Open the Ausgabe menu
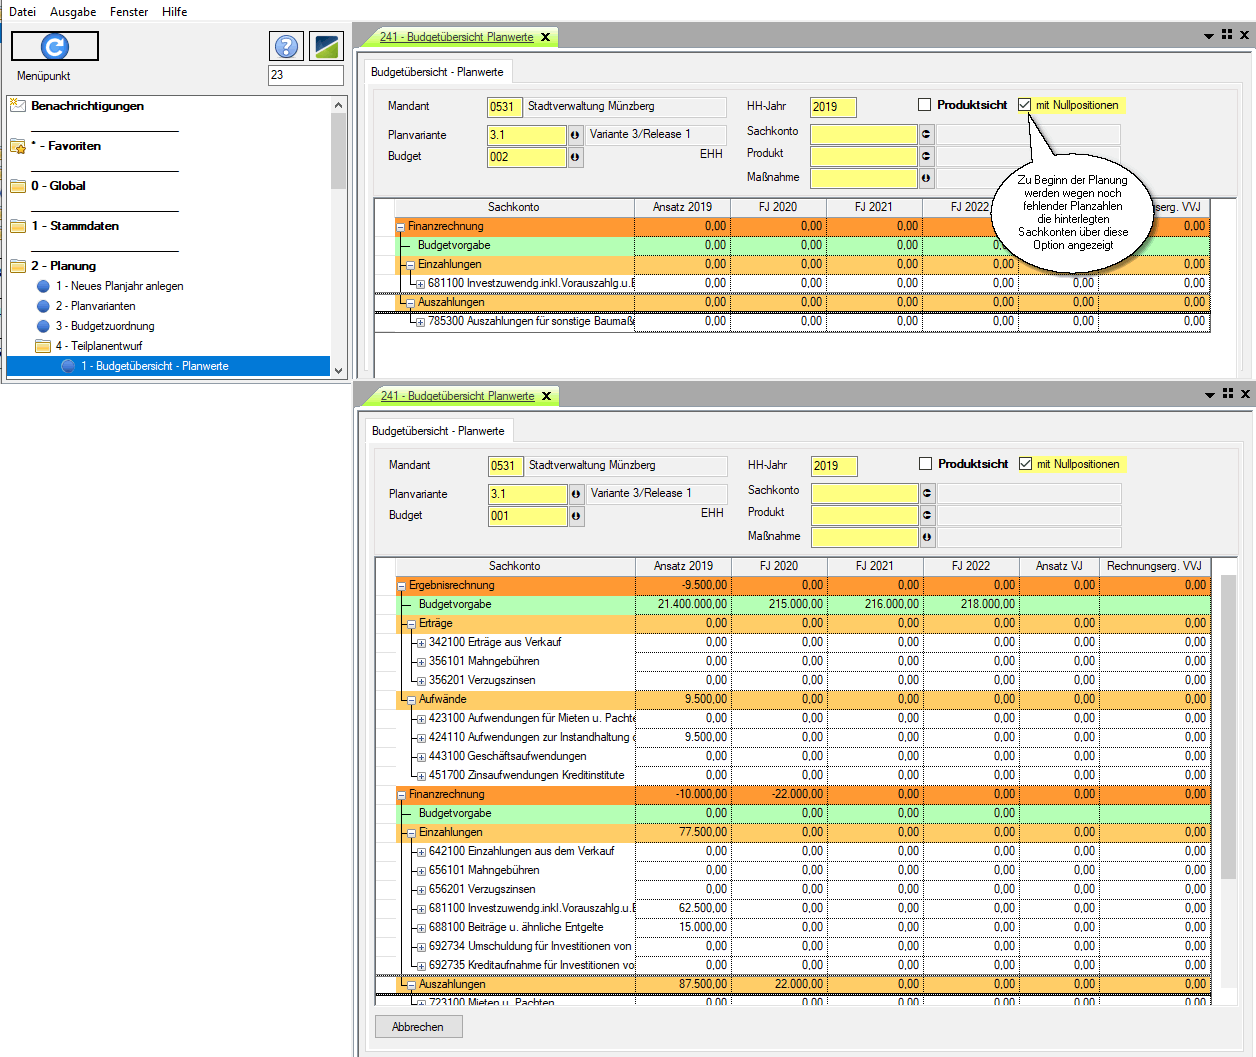 (73, 12)
